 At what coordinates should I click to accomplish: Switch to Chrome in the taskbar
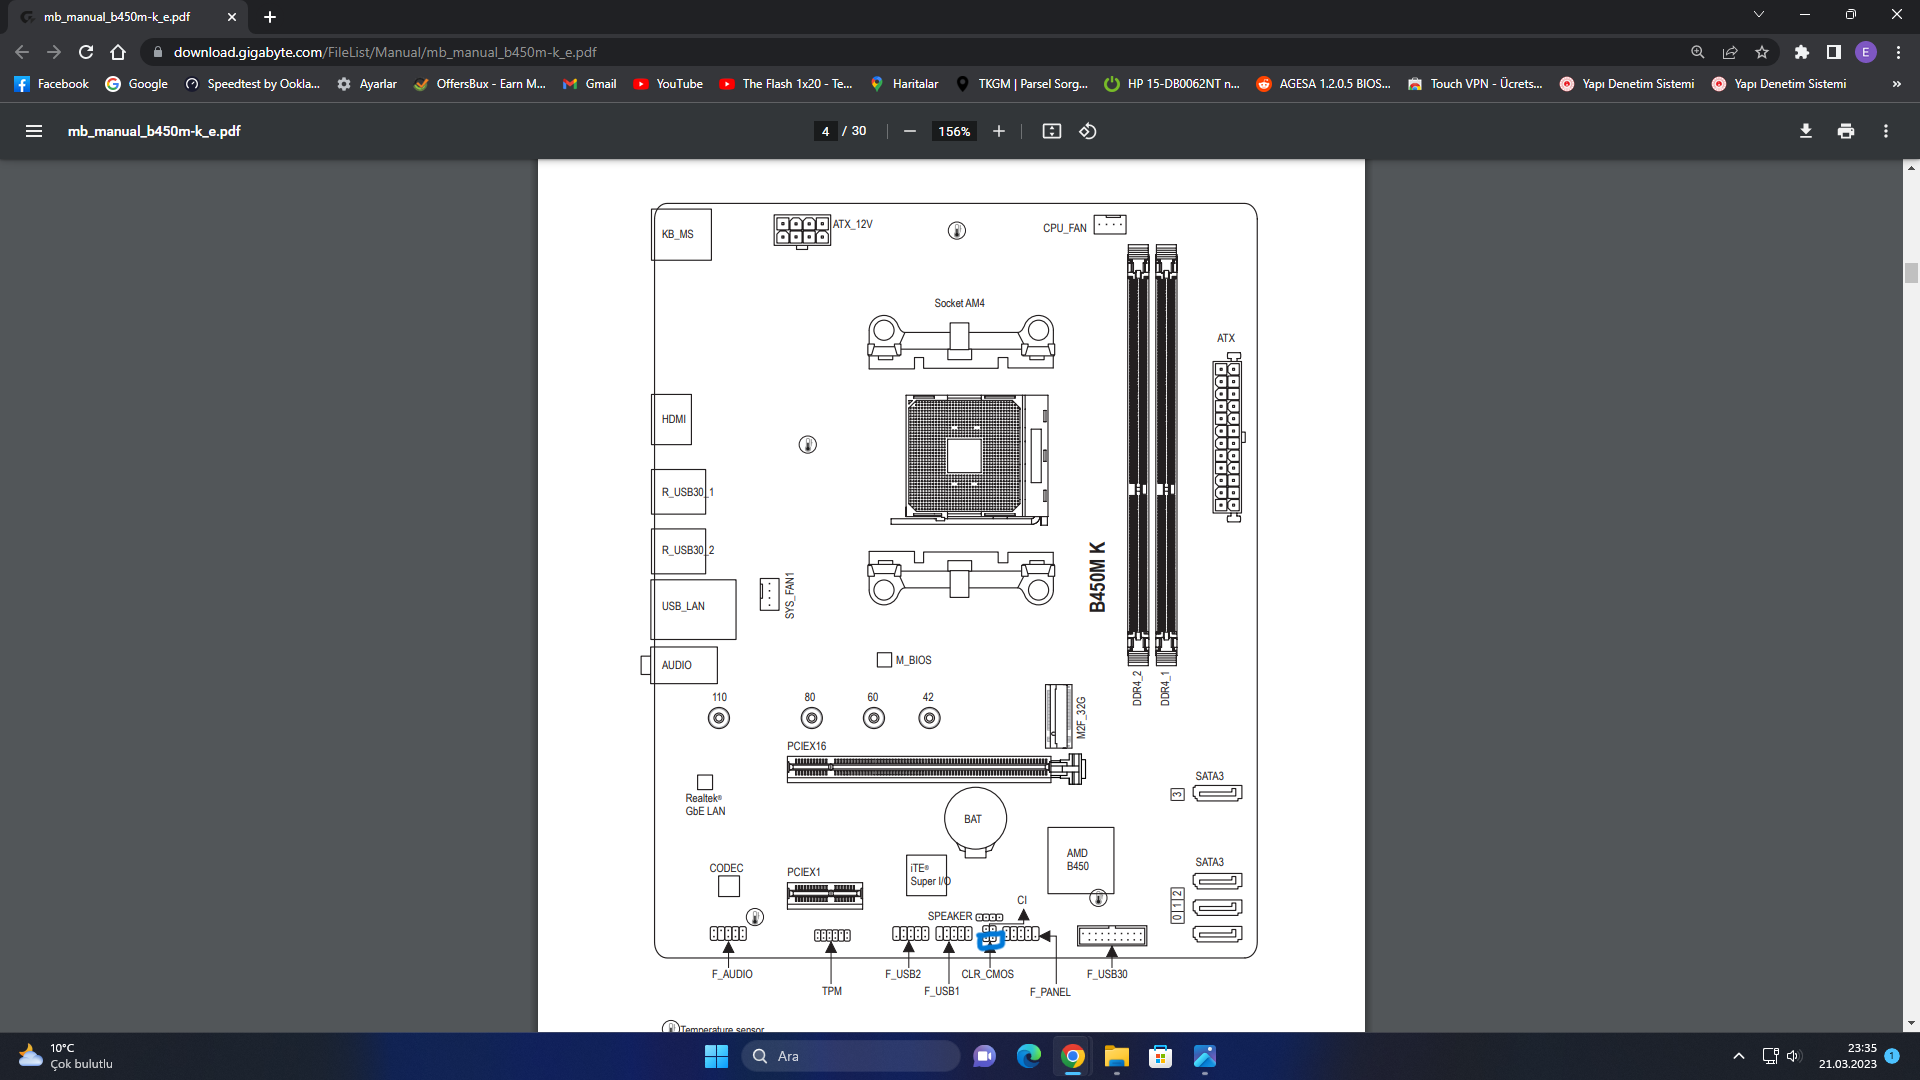click(x=1072, y=1056)
